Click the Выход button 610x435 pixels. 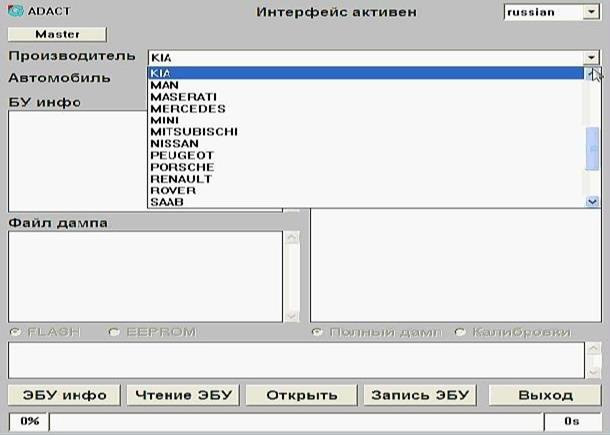pos(545,395)
